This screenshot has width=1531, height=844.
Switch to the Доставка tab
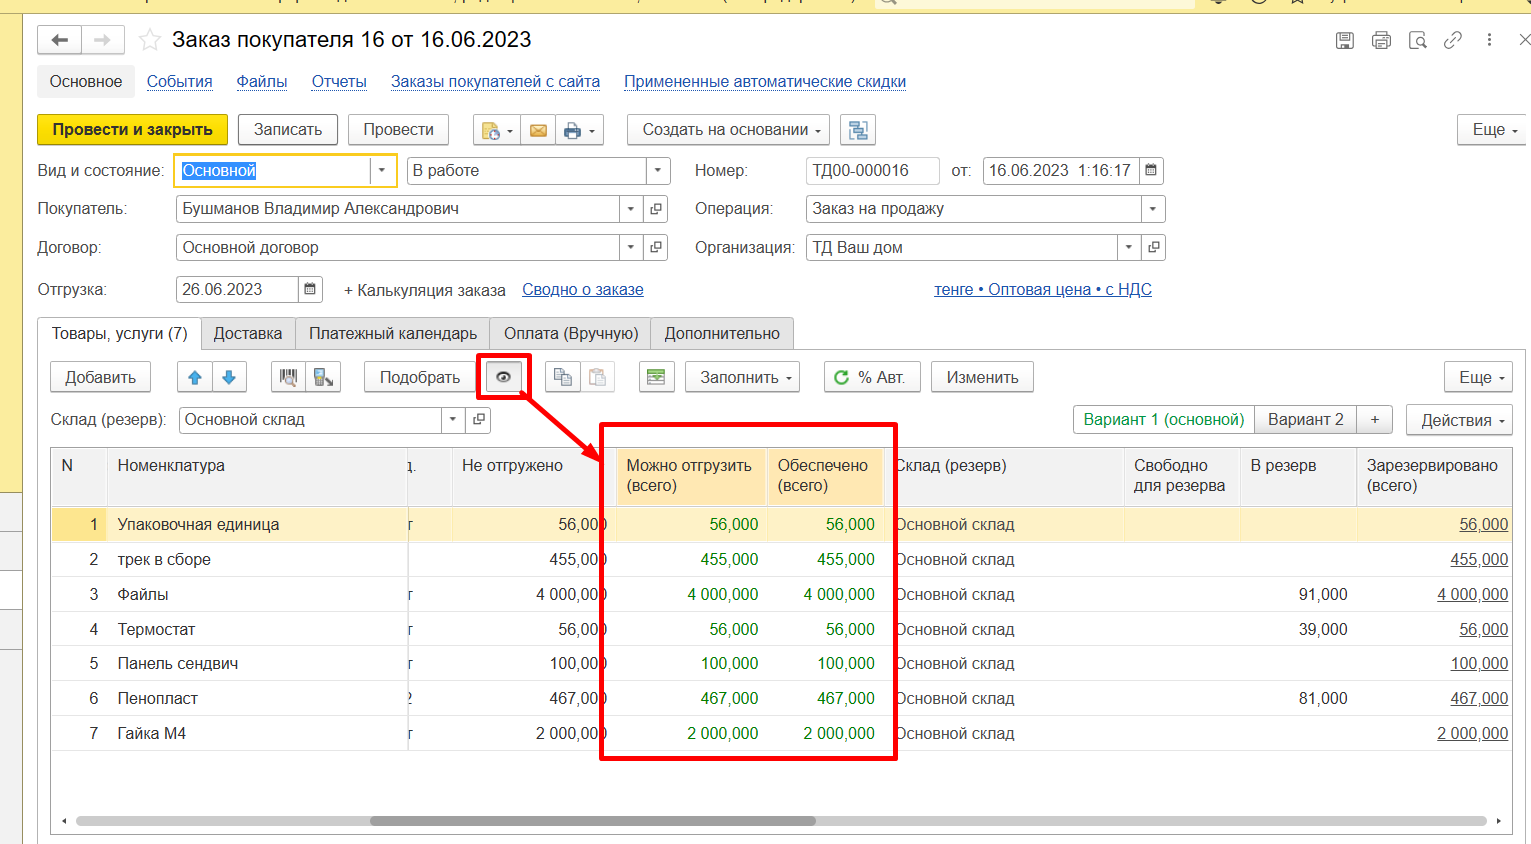tap(248, 333)
